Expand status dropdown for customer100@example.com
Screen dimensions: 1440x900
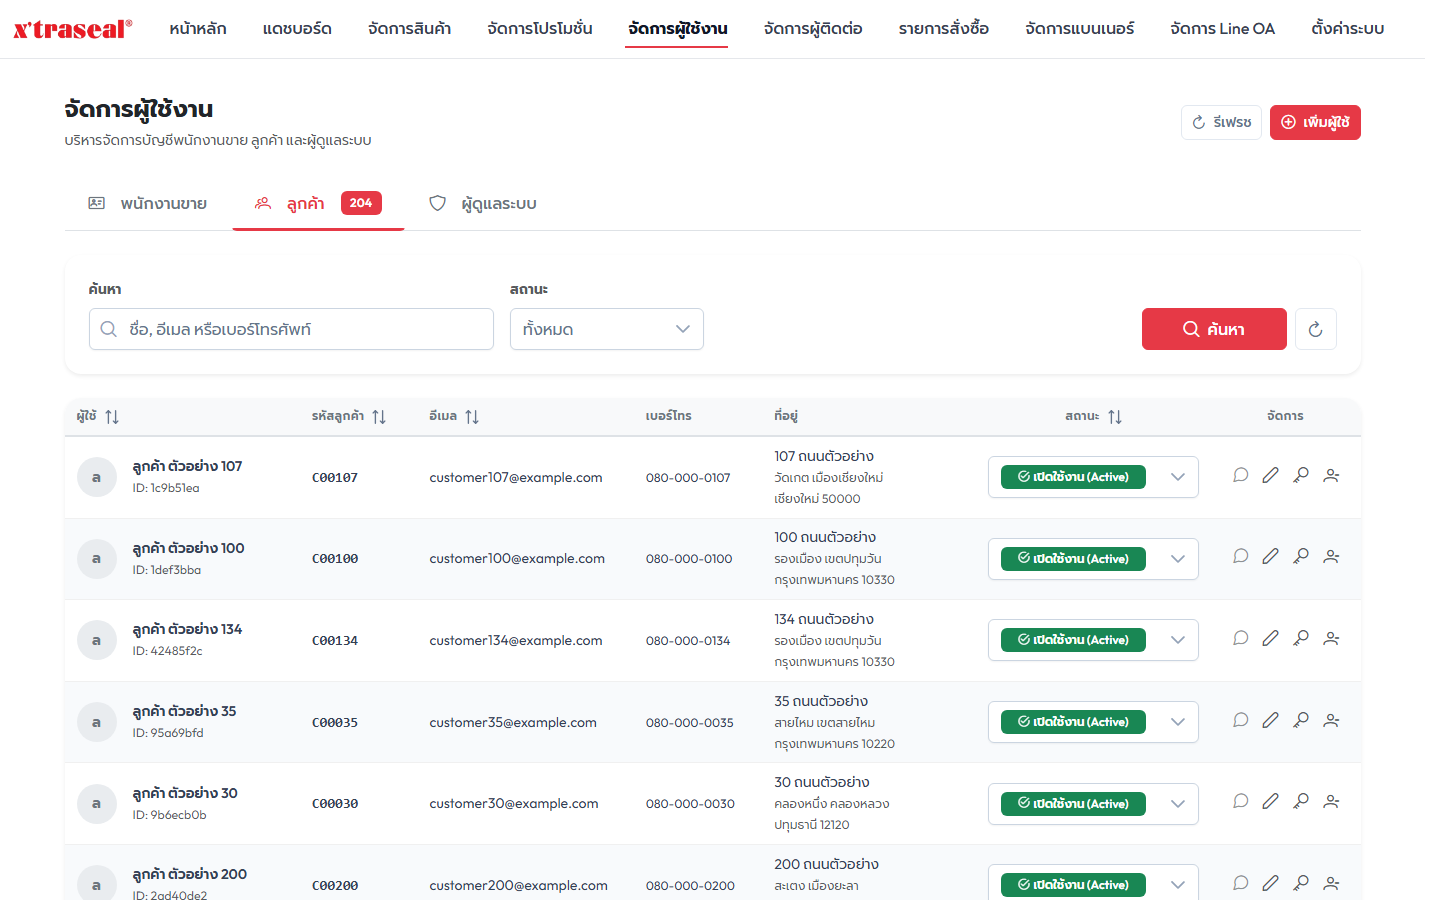tap(1178, 559)
